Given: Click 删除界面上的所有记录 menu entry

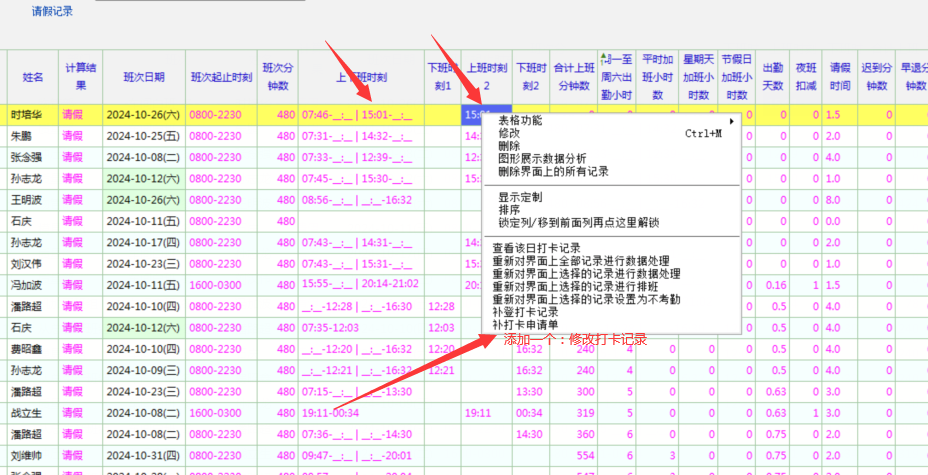Looking at the screenshot, I should [553, 172].
